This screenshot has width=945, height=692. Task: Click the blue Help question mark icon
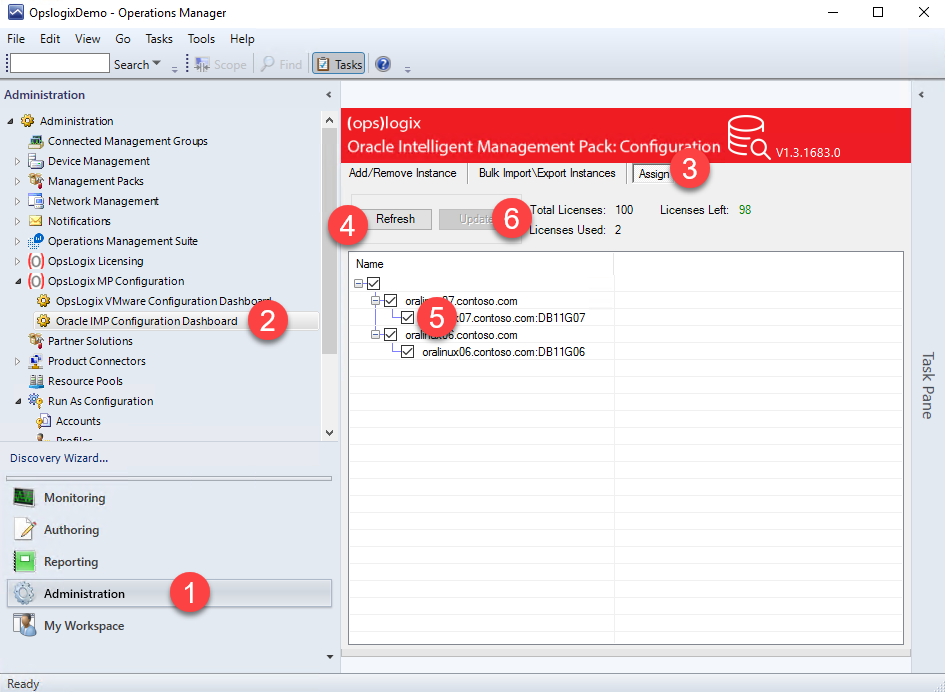click(x=383, y=64)
